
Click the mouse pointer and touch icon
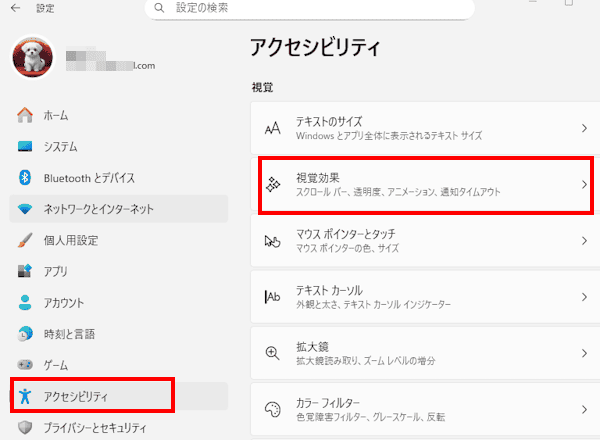272,241
